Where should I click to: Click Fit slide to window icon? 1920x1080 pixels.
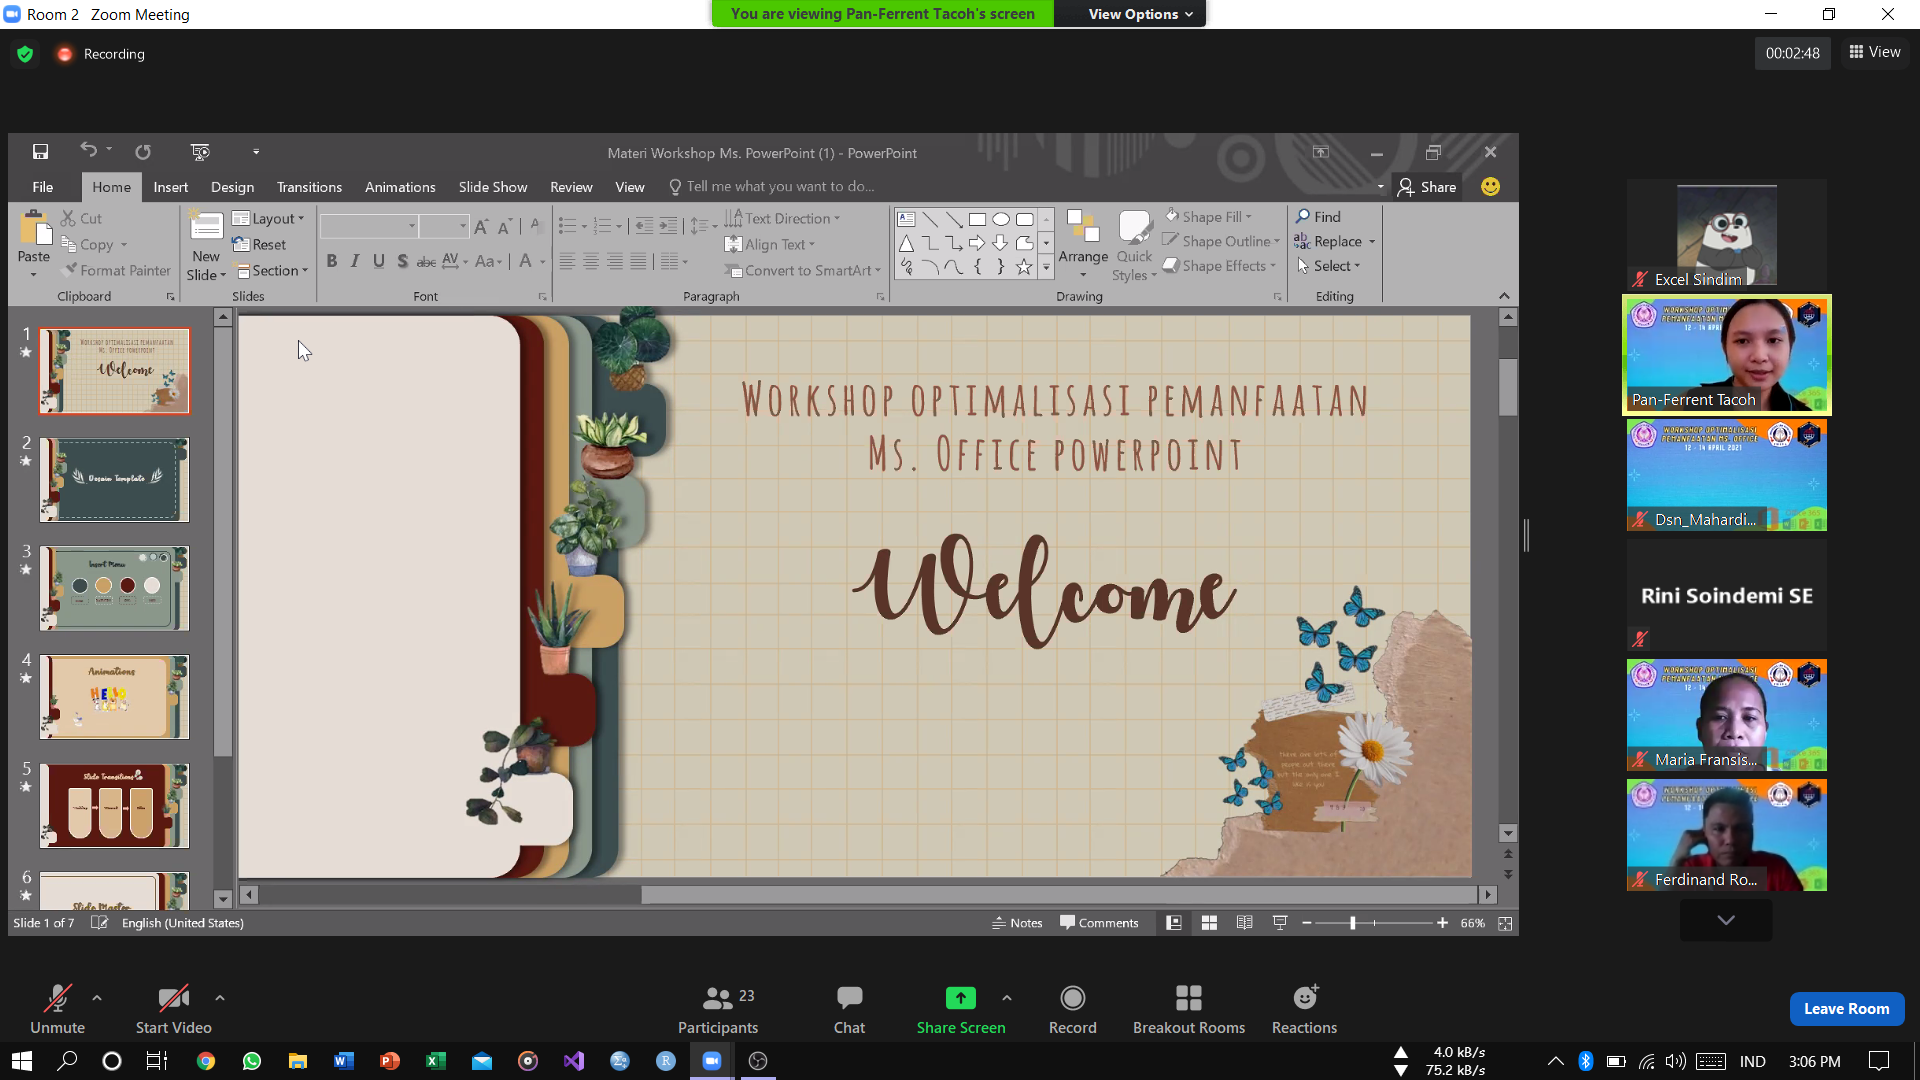pos(1505,923)
